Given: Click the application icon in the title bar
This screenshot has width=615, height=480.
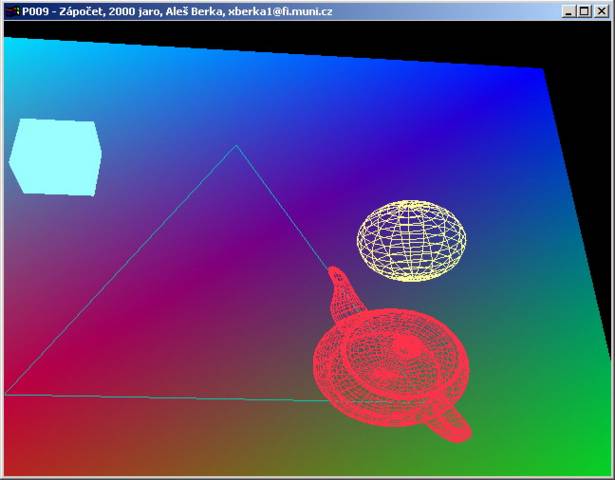Looking at the screenshot, I should 12,11.
